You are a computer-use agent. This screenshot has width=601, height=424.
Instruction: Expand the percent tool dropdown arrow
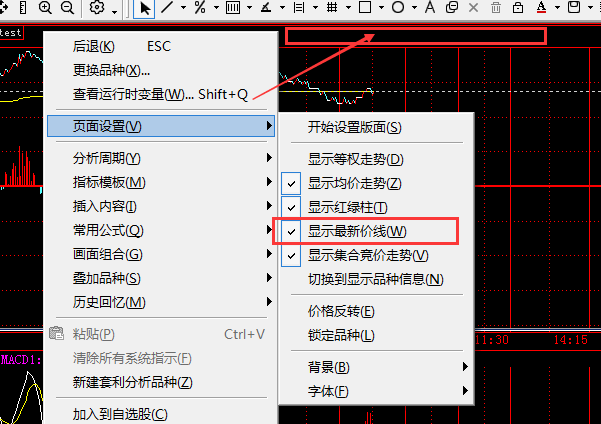point(217,7)
